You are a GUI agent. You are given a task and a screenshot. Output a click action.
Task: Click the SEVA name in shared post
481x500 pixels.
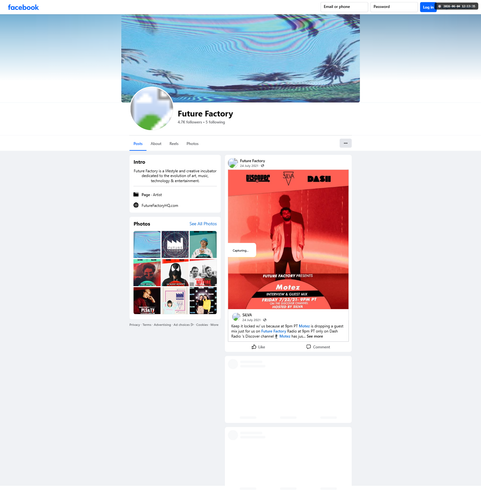point(247,315)
